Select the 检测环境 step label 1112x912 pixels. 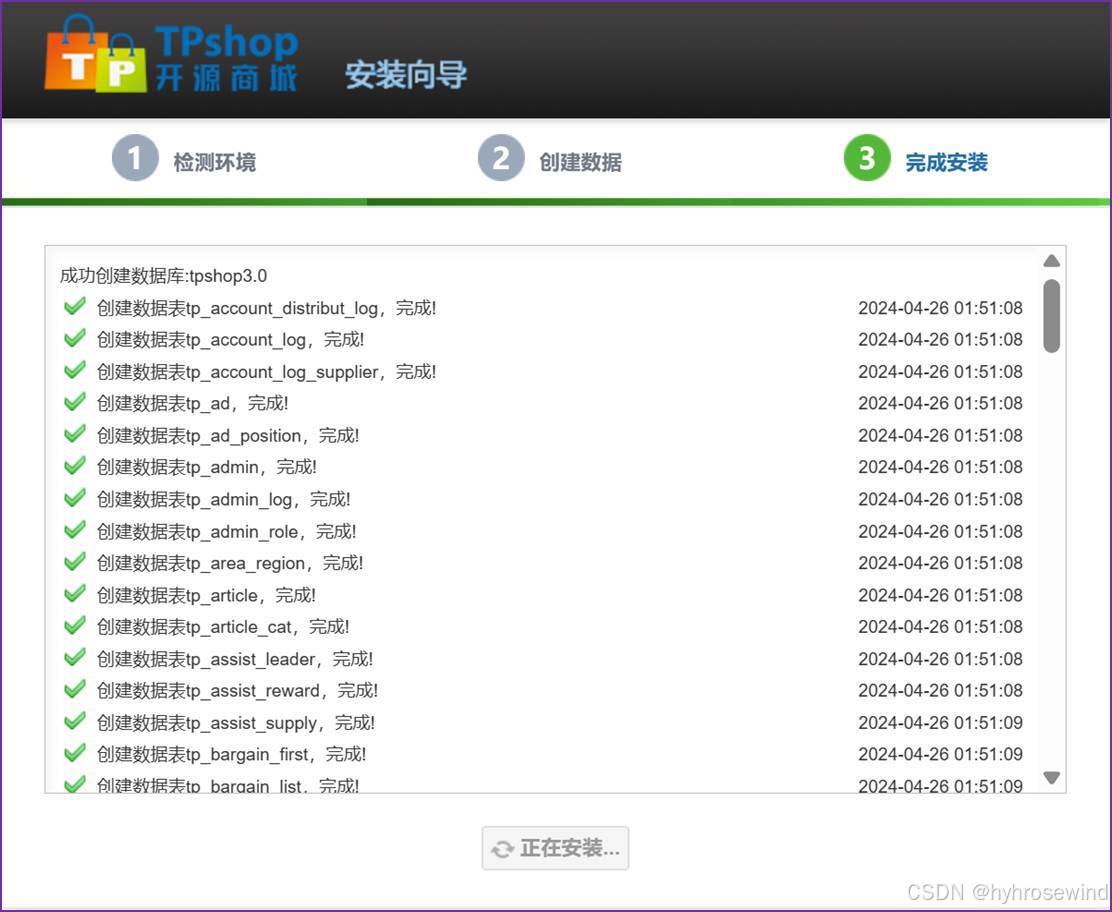(x=215, y=162)
